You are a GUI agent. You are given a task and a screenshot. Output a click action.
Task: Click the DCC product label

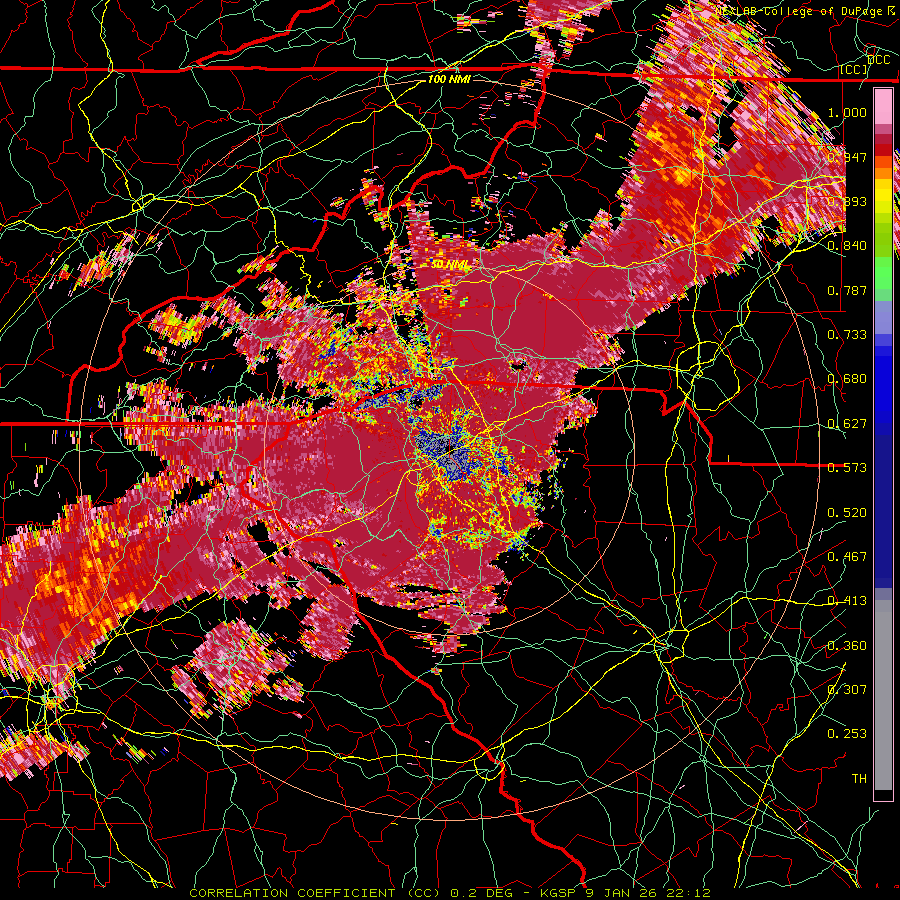pos(879,60)
